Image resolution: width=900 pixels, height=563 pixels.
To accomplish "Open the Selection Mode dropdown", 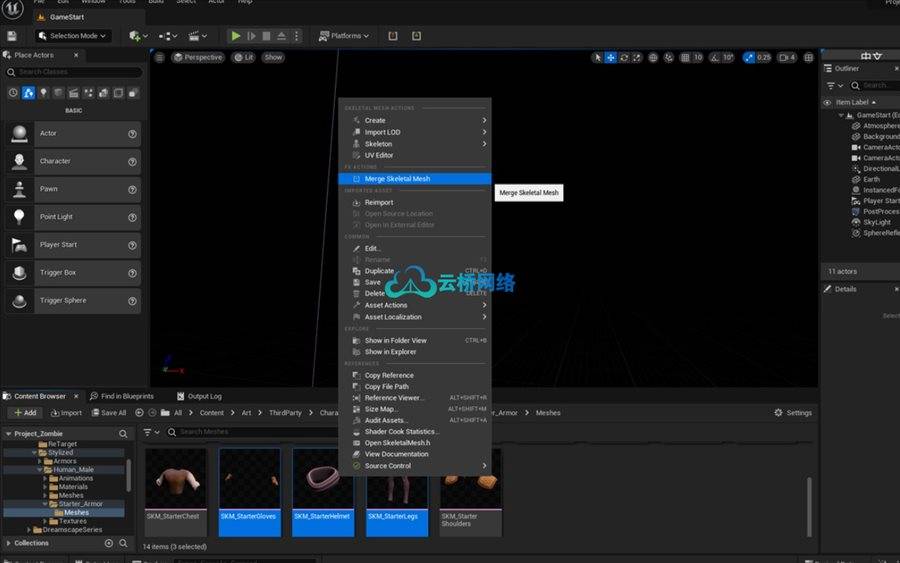I will 70,36.
